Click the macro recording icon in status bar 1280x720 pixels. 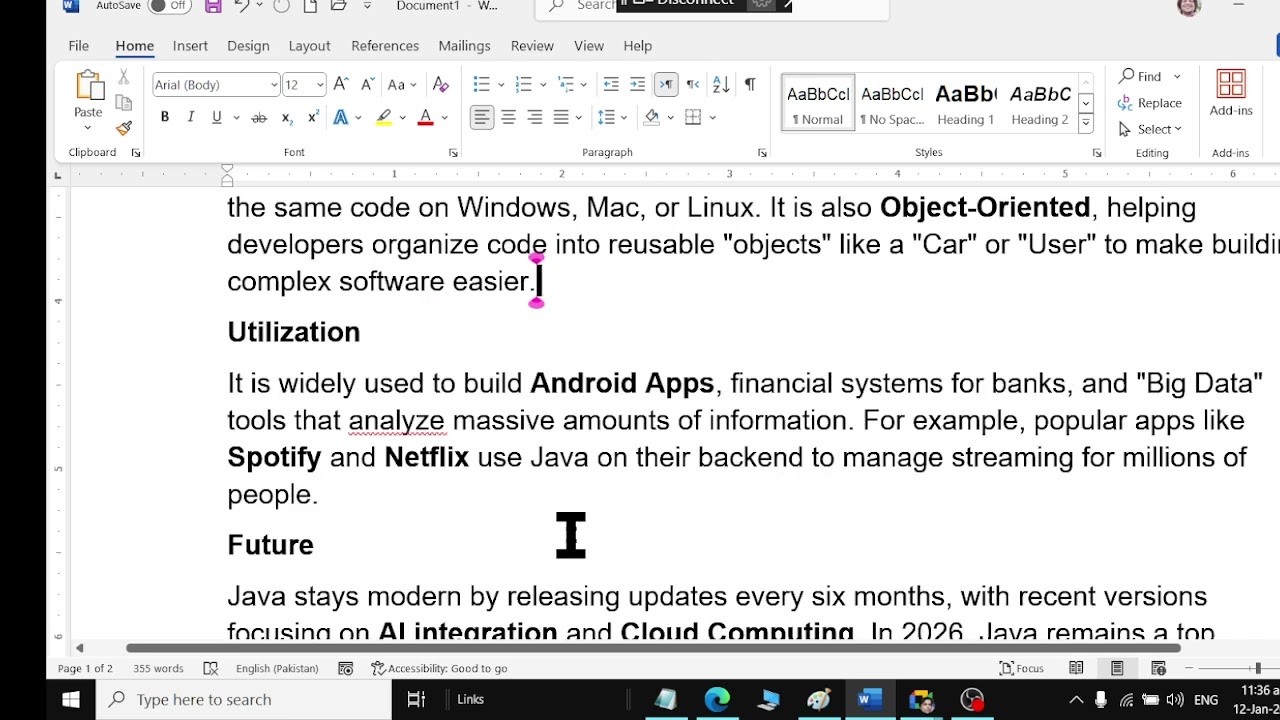point(346,668)
